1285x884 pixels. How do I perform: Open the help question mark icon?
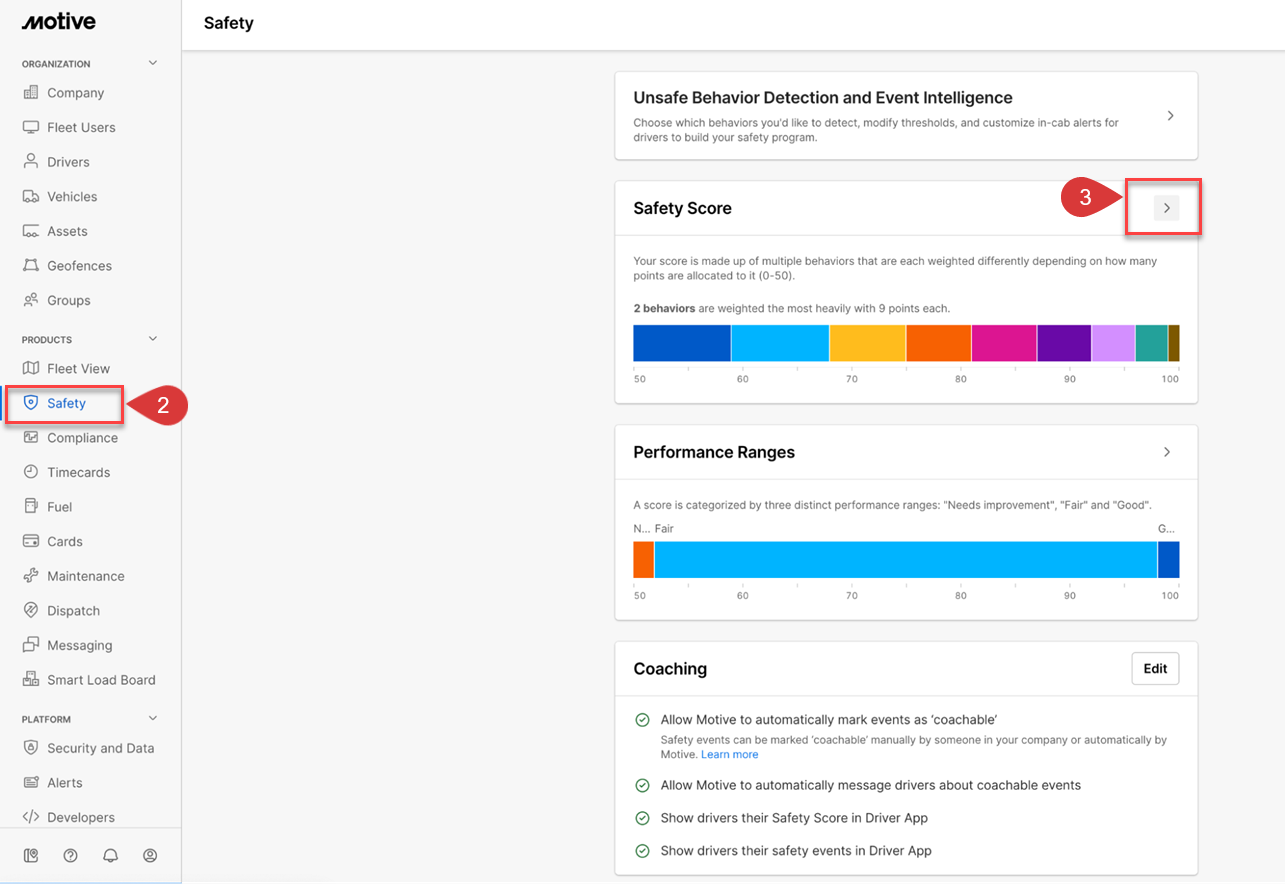(x=70, y=856)
